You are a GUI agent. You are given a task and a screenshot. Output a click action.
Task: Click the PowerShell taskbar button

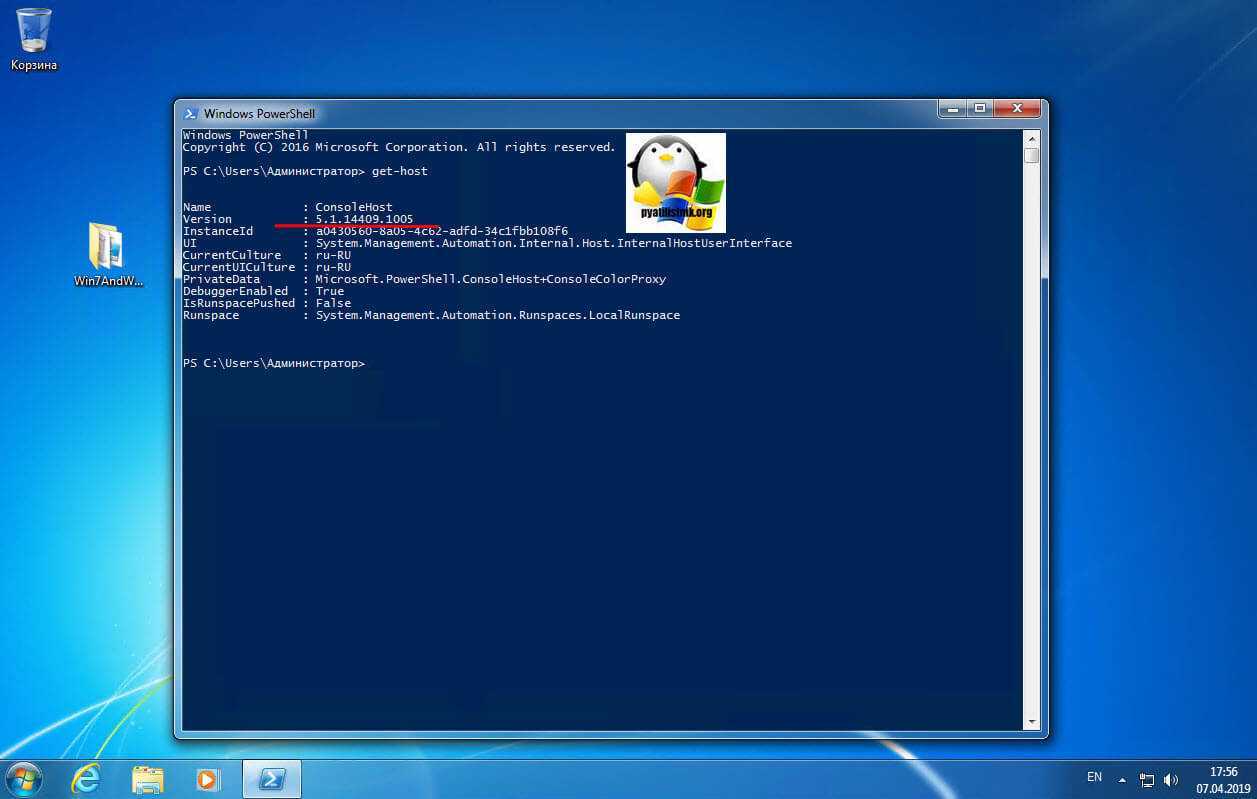click(x=271, y=779)
